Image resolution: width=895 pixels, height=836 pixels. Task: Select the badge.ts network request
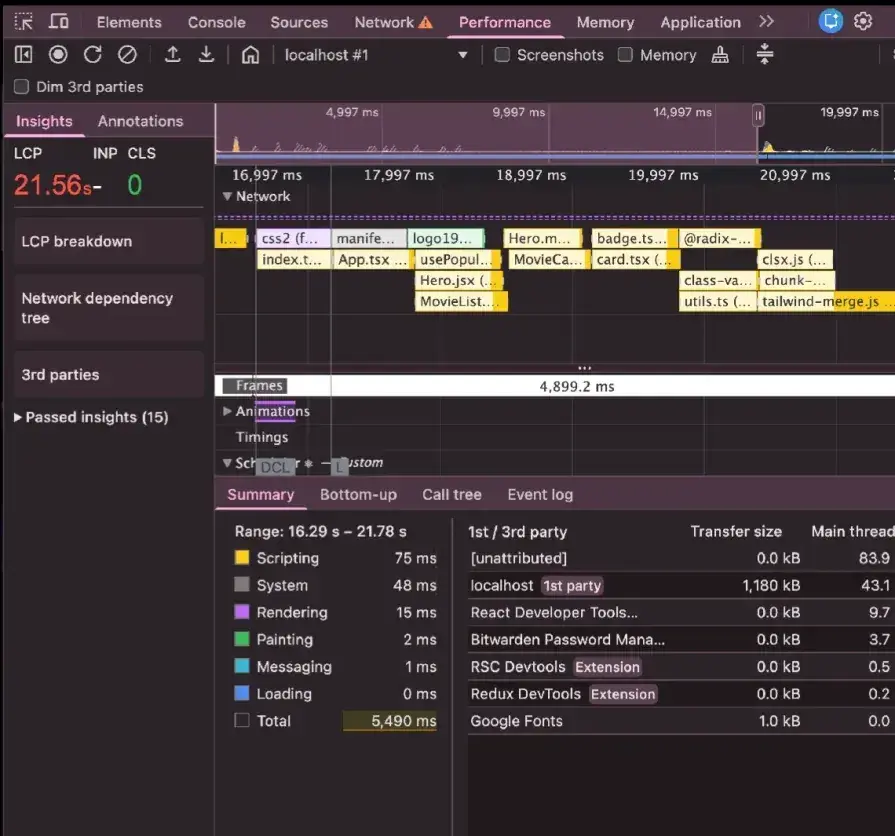(634, 239)
